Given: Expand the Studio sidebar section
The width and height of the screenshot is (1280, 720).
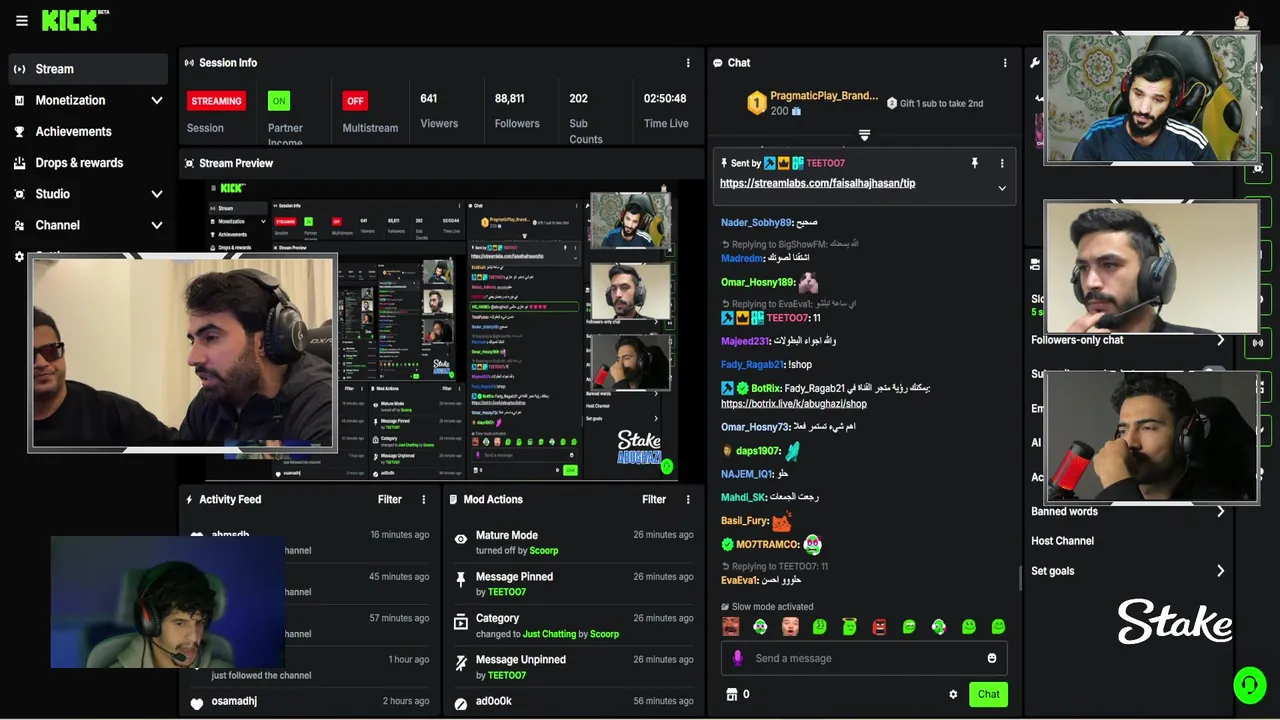Looking at the screenshot, I should click(x=88, y=194).
